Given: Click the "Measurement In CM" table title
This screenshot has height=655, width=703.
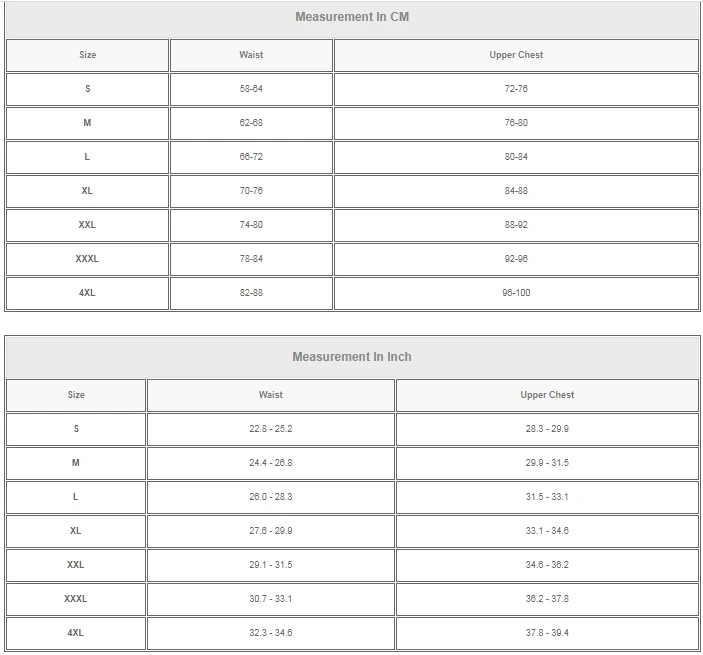Looking at the screenshot, I should click(x=352, y=17).
